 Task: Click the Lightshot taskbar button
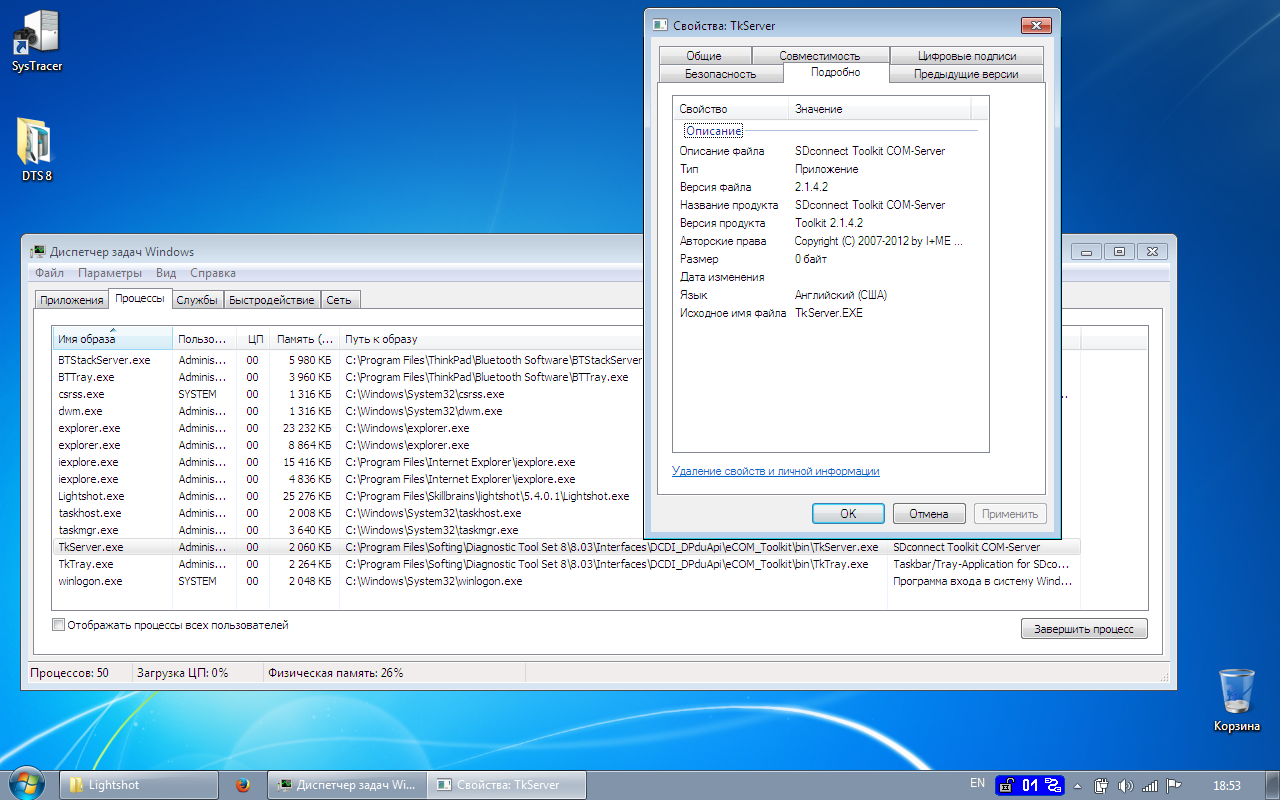pyautogui.click(x=139, y=785)
